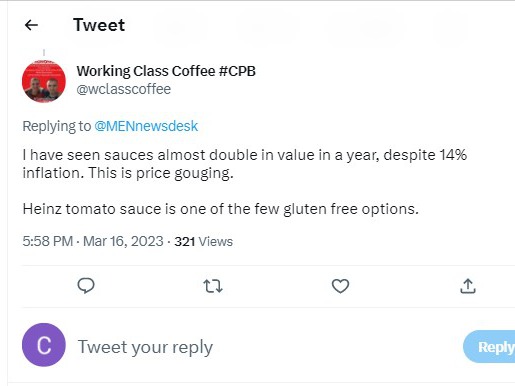Click the 'This is price gouging' sentence

[161, 173]
